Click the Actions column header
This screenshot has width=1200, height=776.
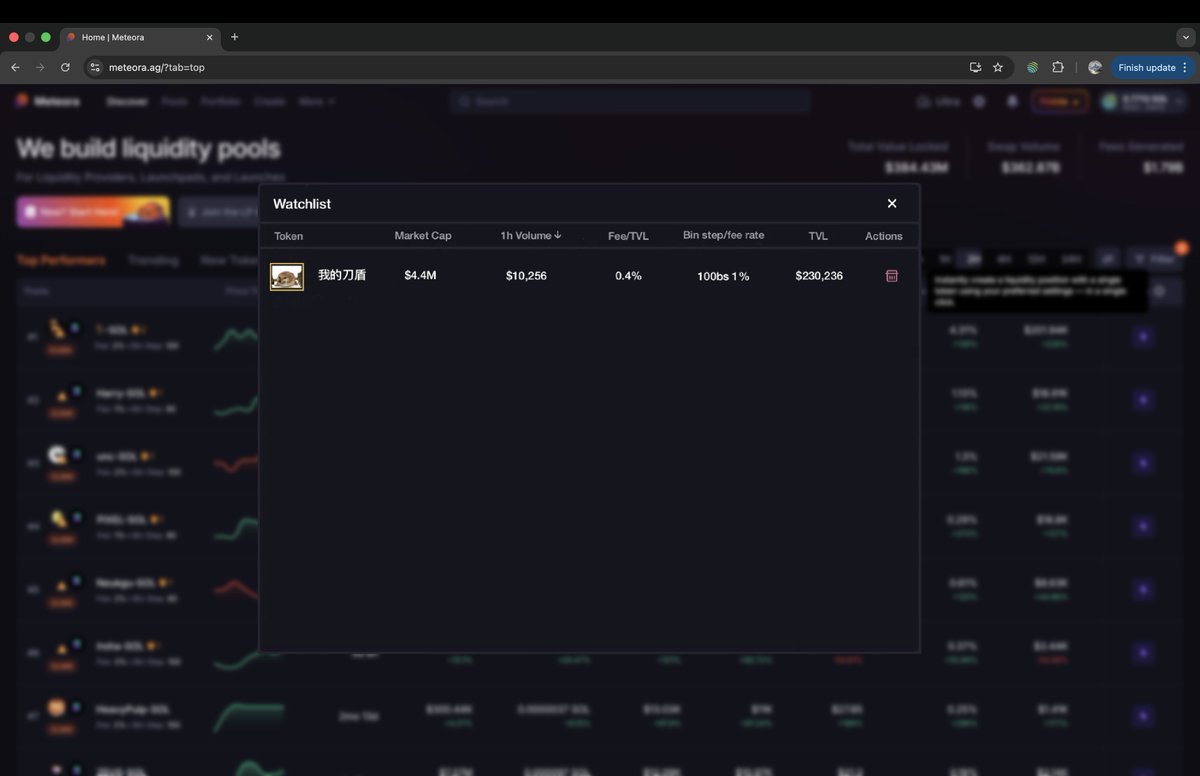click(884, 236)
